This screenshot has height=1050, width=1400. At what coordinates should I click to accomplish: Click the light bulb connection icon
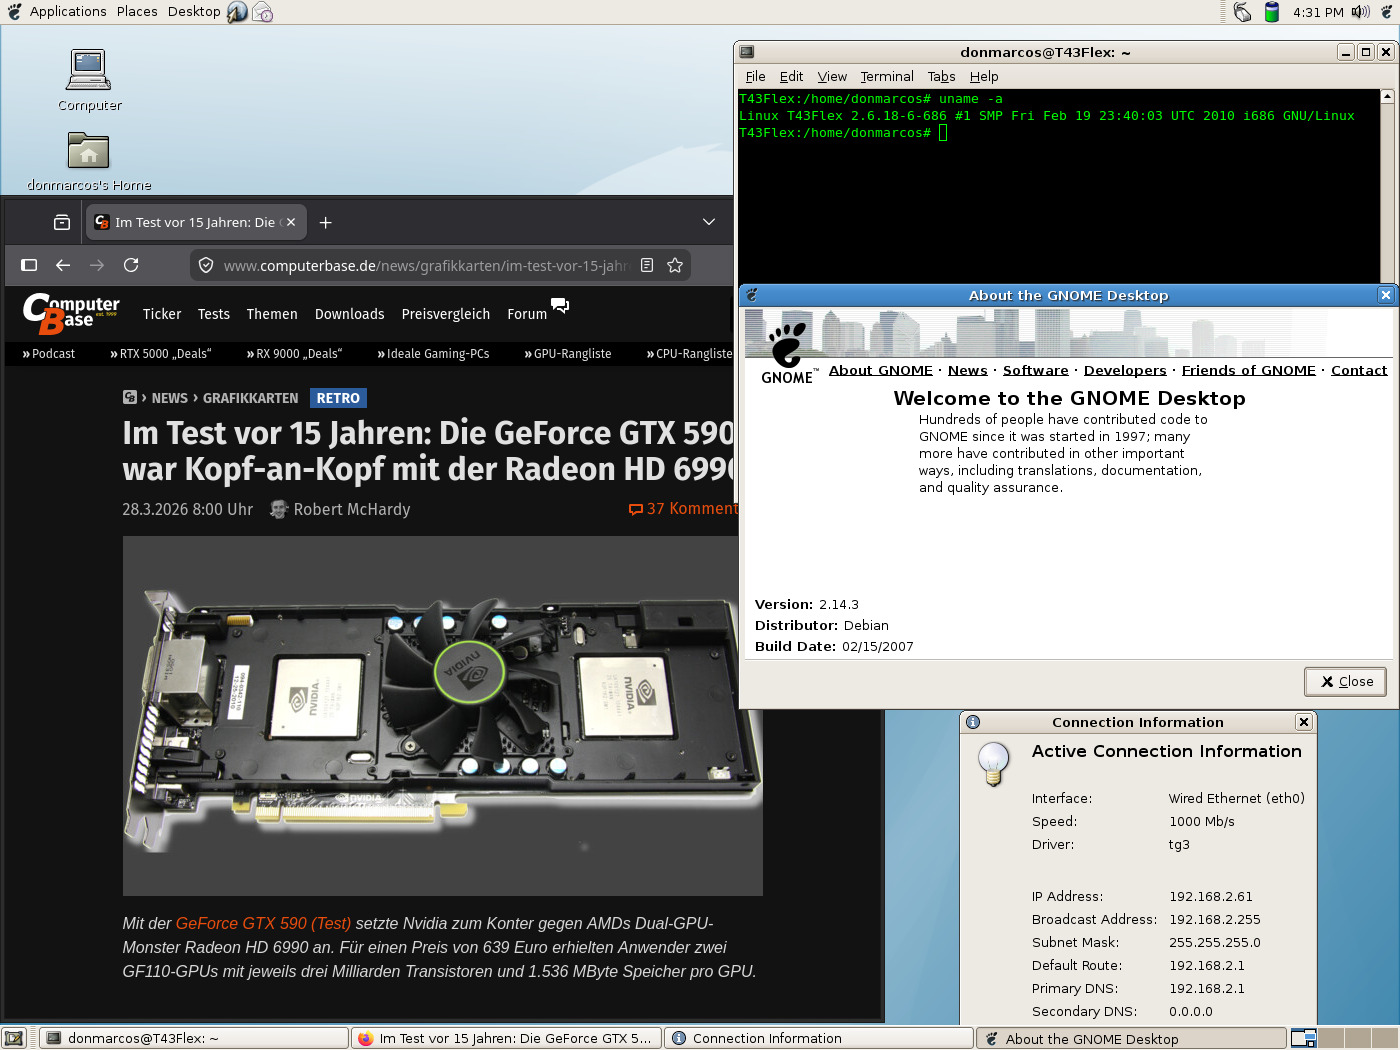coord(994,765)
